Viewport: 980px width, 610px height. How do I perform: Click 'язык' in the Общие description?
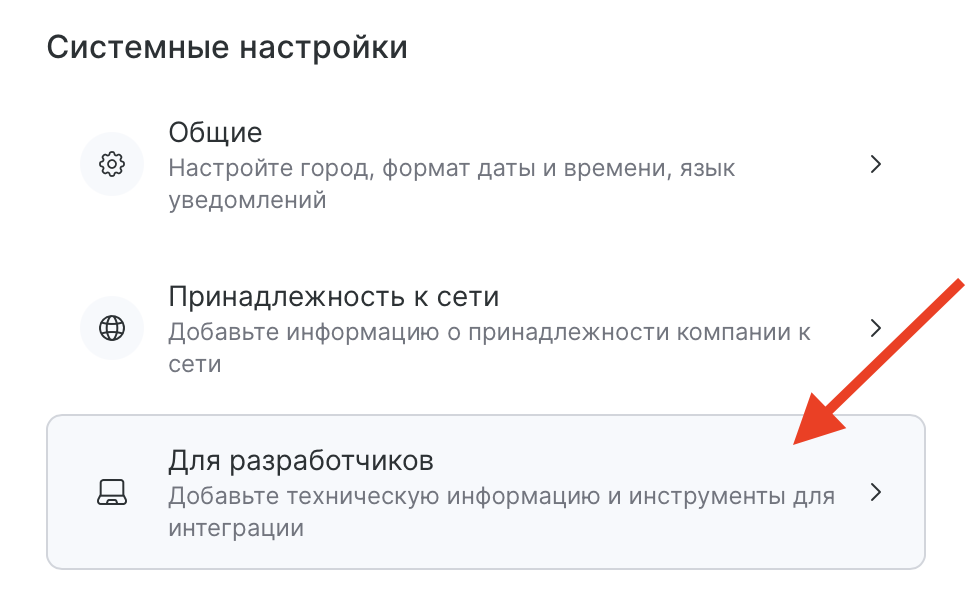[706, 168]
